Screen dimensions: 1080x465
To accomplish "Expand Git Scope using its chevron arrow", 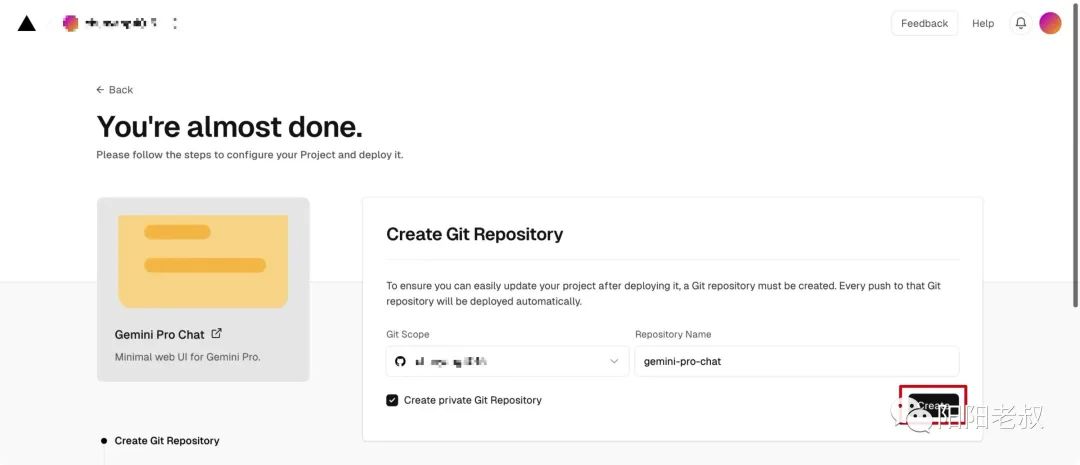I will pyautogui.click(x=614, y=361).
